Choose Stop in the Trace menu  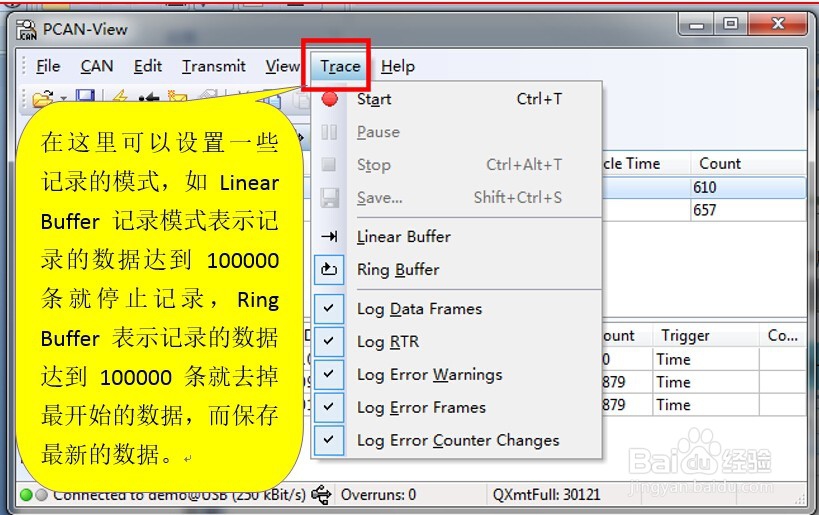tap(457, 165)
